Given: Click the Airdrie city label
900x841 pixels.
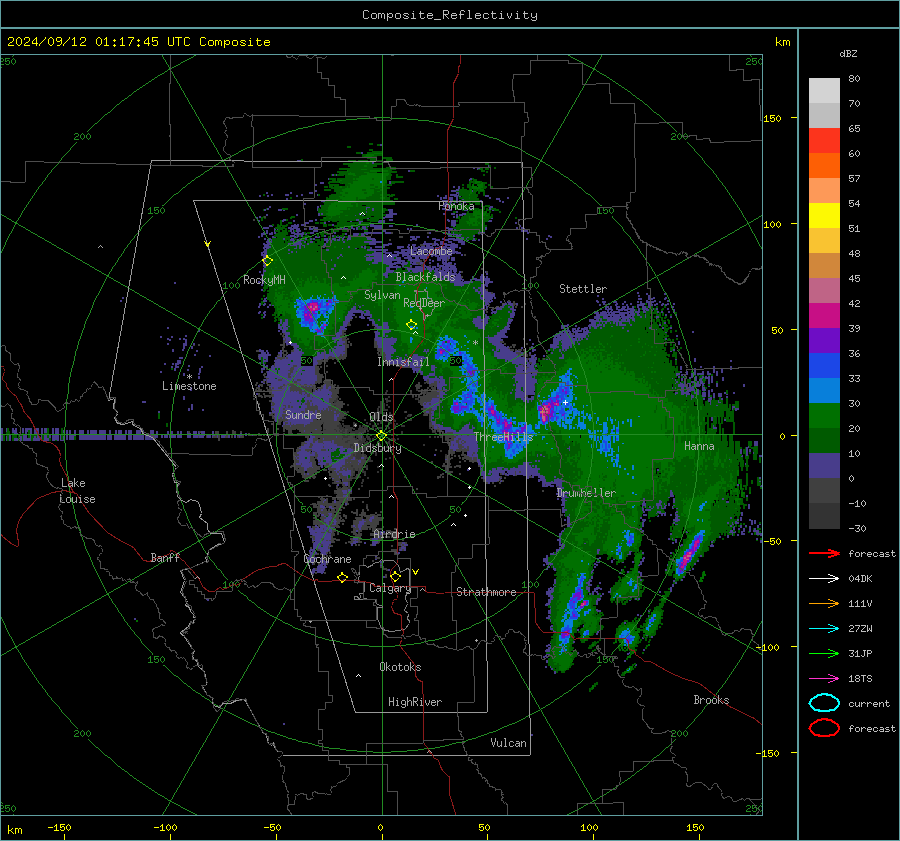Looking at the screenshot, I should pos(394,534).
